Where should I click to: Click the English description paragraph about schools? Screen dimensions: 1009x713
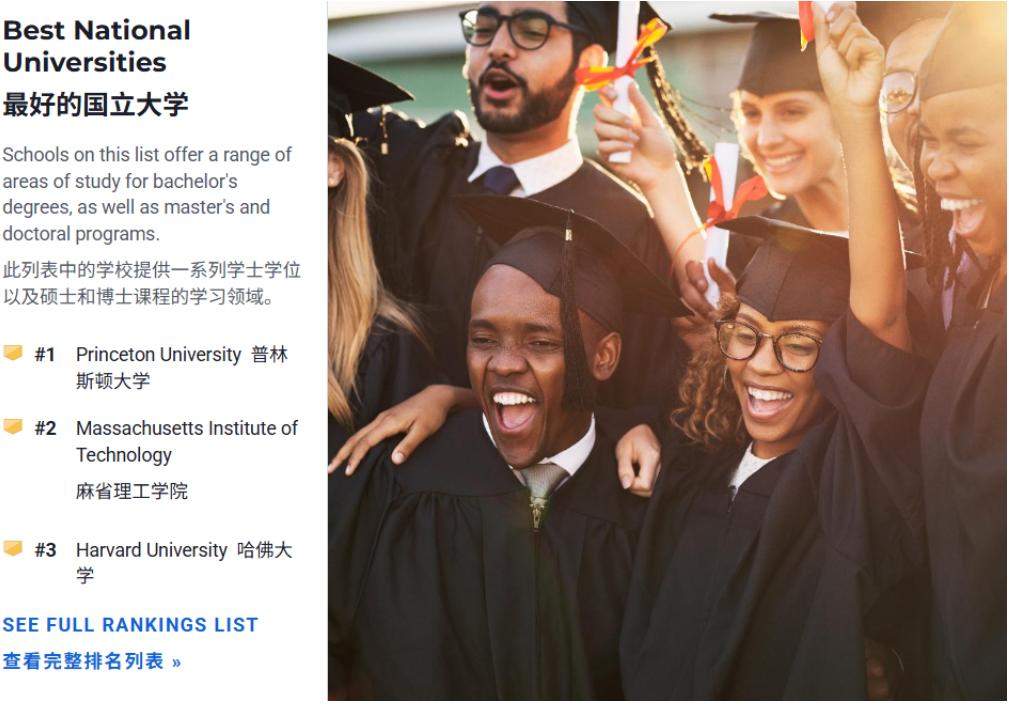147,194
